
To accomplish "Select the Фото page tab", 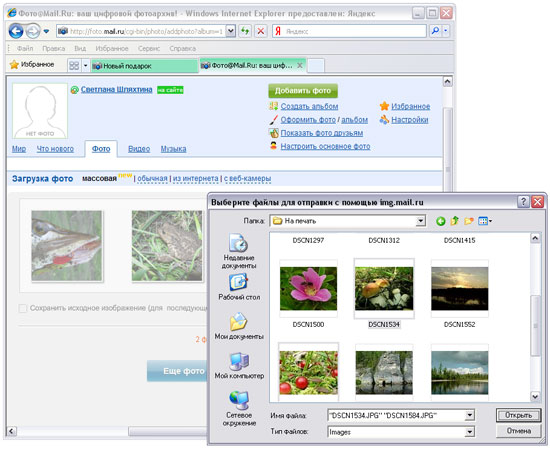I will point(101,149).
